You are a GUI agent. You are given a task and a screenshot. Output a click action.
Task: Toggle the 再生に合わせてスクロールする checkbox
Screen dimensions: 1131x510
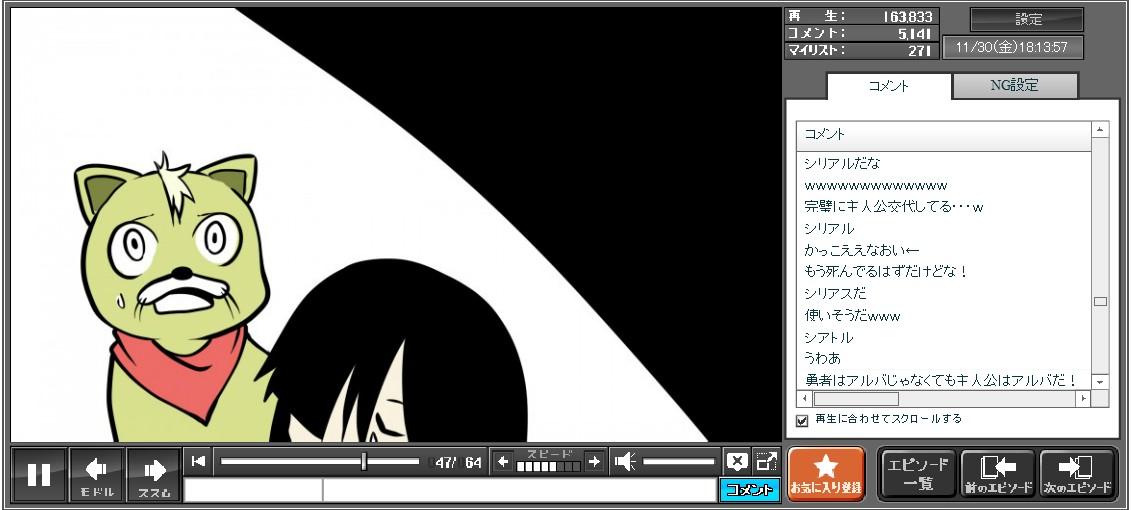(802, 420)
